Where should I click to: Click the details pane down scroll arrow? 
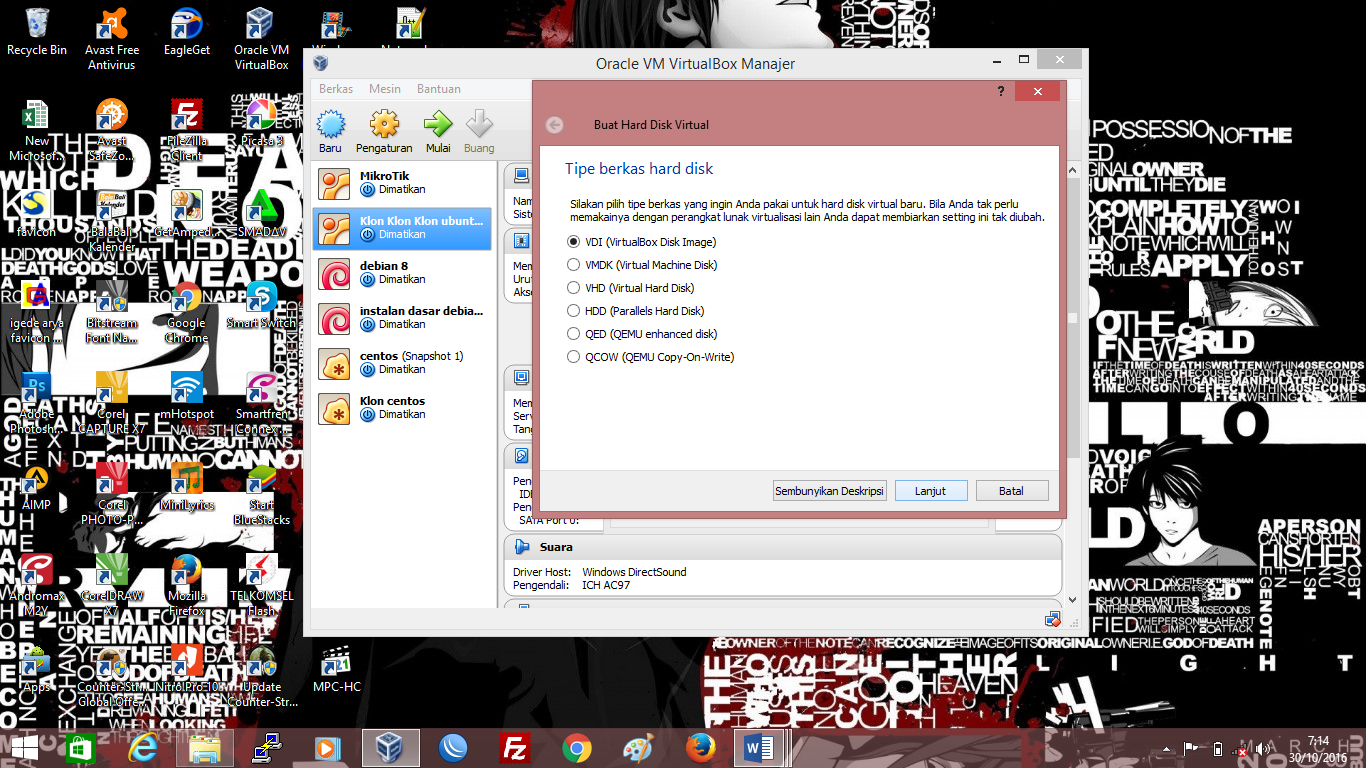(x=1073, y=600)
